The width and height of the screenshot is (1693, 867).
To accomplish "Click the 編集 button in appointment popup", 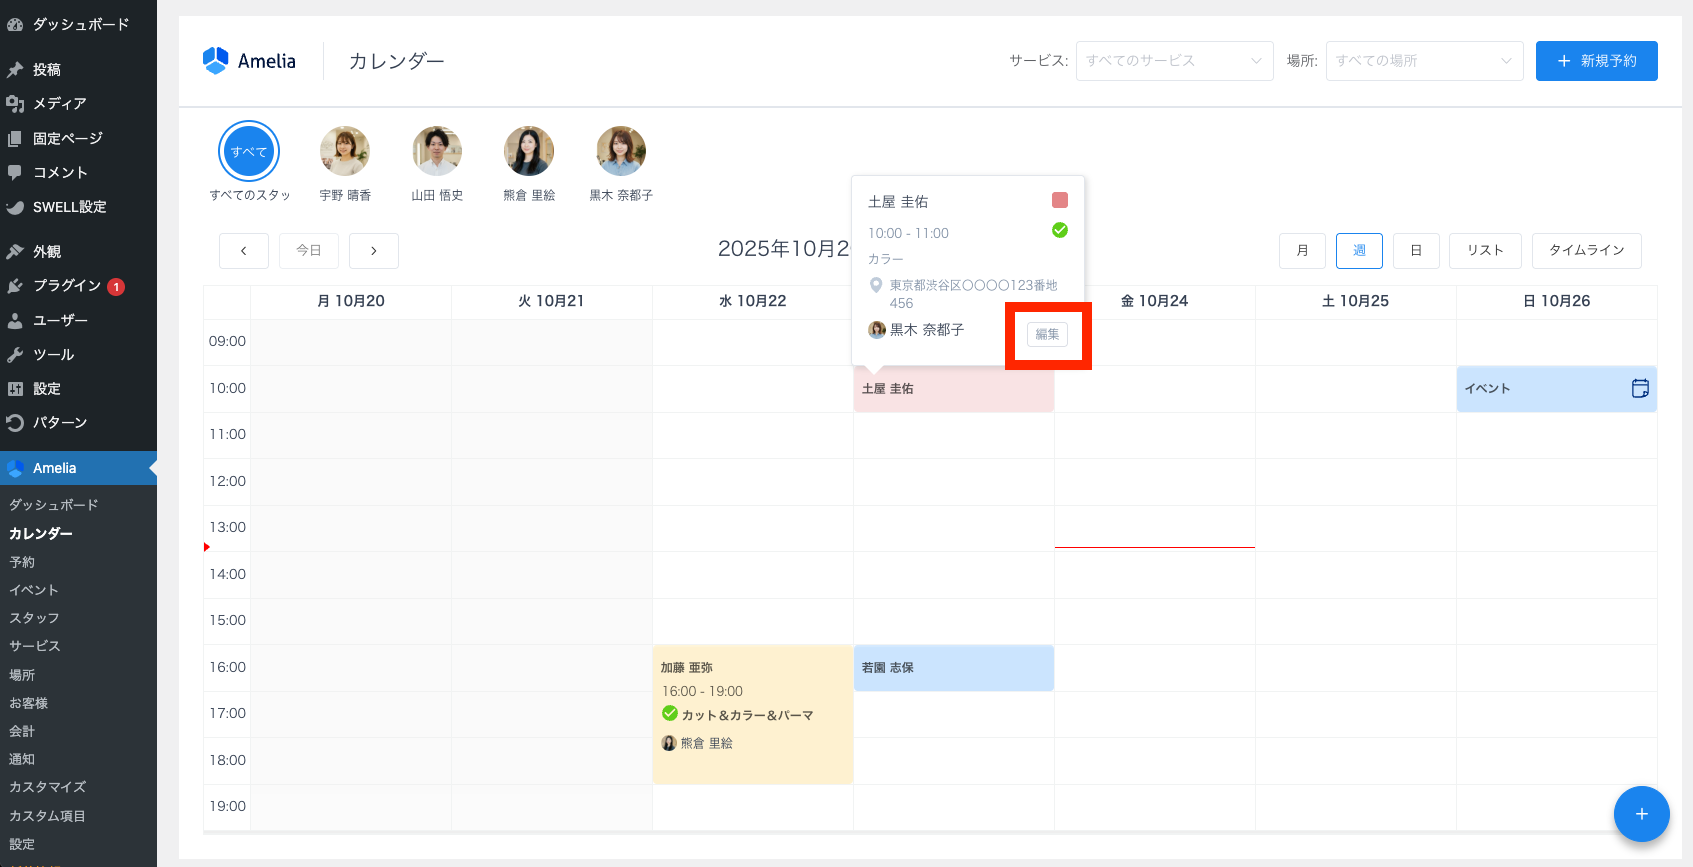I will (1047, 334).
